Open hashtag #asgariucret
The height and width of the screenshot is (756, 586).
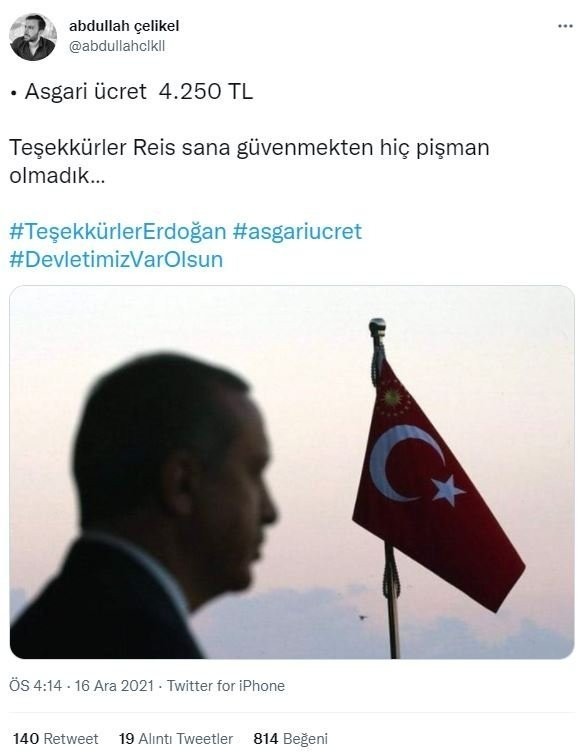pos(297,231)
